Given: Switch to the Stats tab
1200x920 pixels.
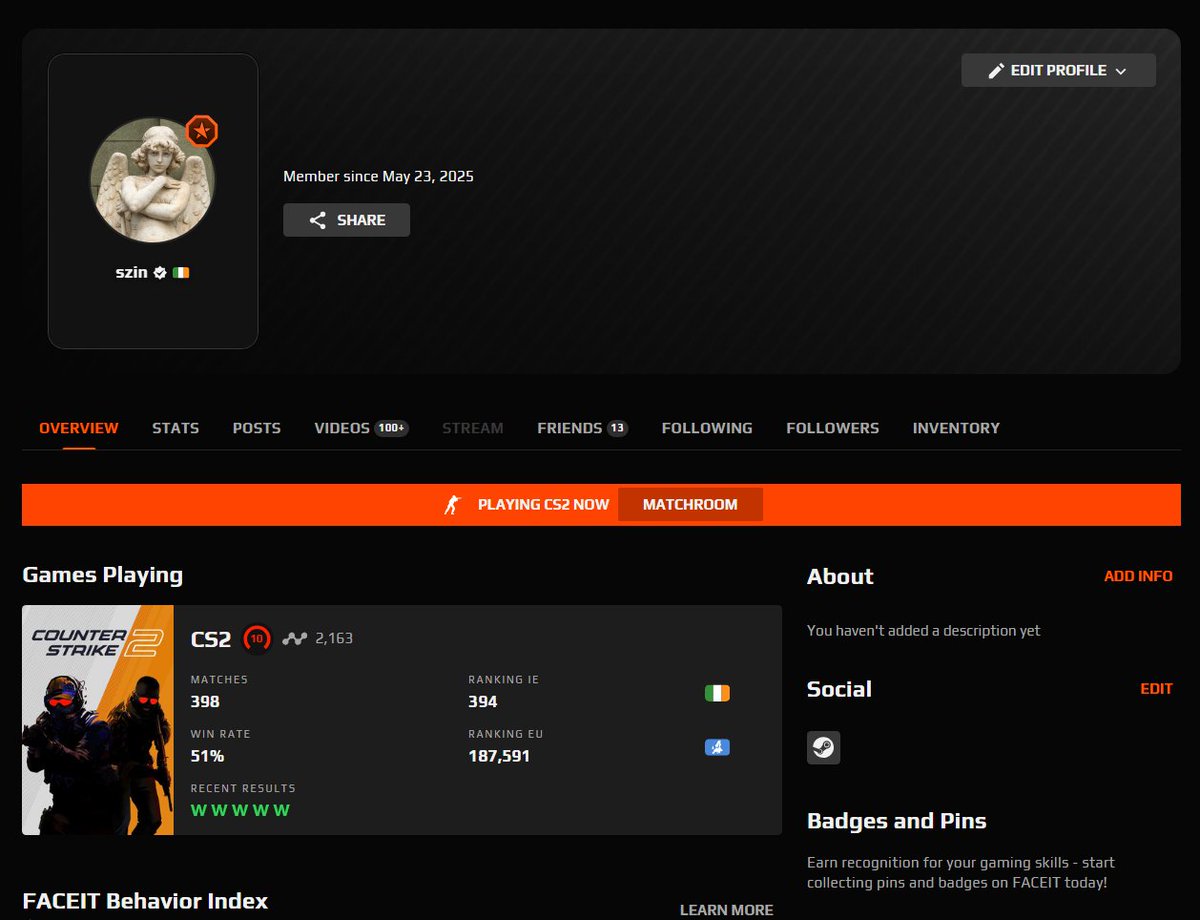Looking at the screenshot, I should tap(176, 428).
